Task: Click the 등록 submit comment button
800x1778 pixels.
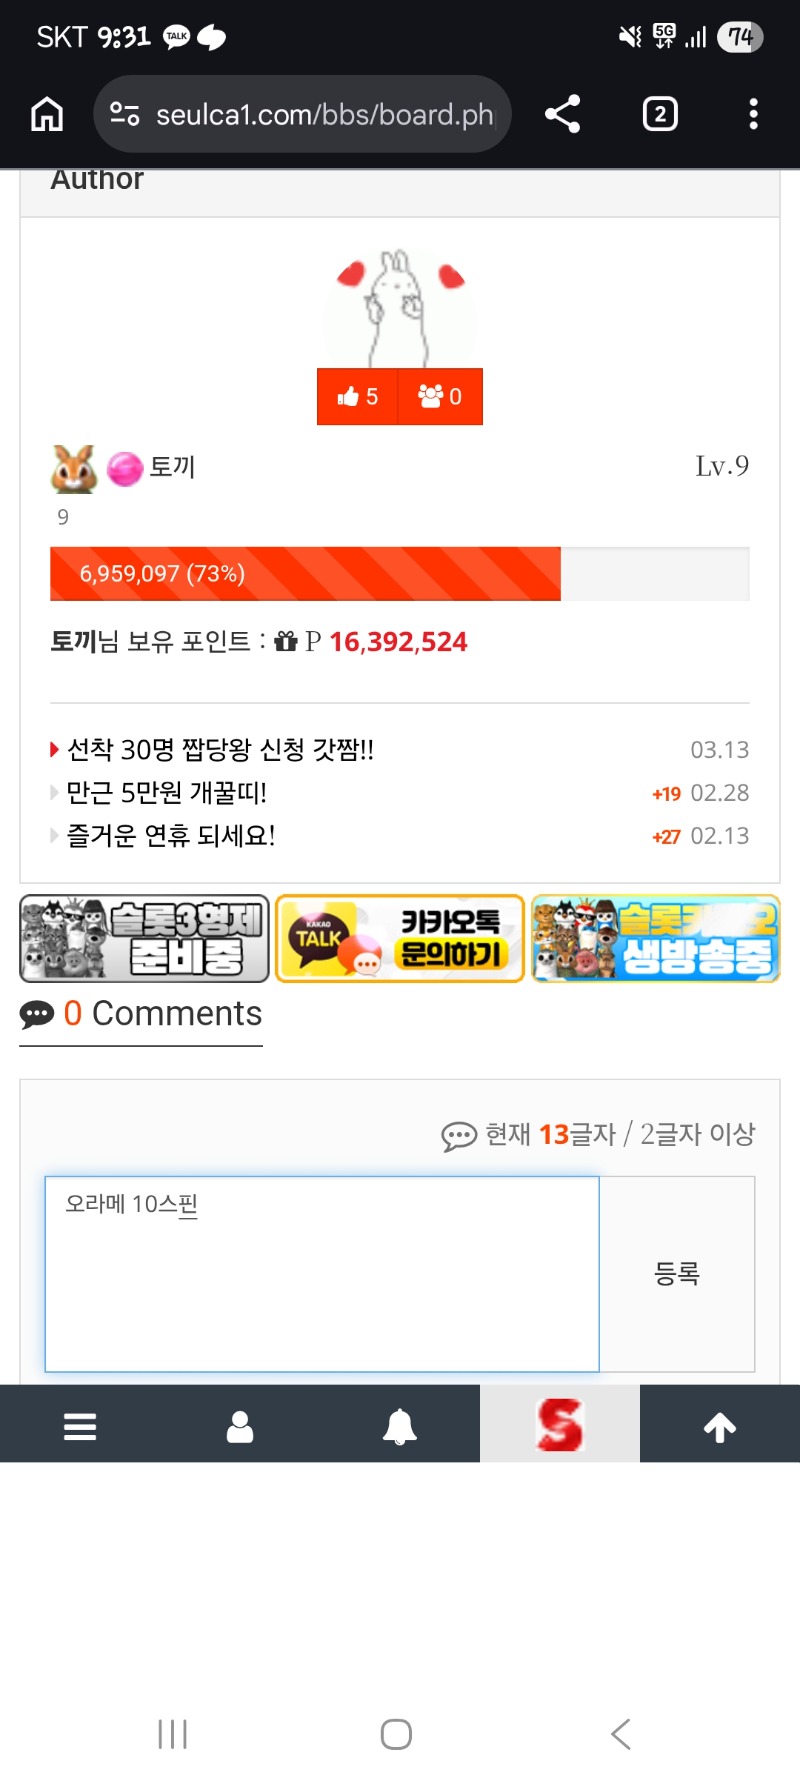Action: 677,1274
